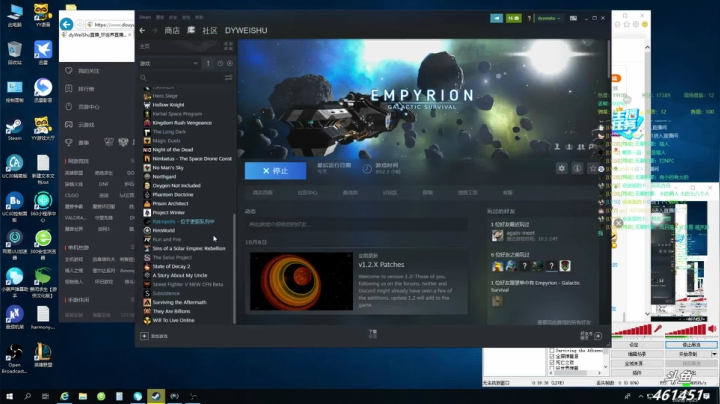Image resolution: width=720 pixels, height=404 pixels.
Task: Open the Empyrion game settings gear
Action: pyautogui.click(x=561, y=168)
